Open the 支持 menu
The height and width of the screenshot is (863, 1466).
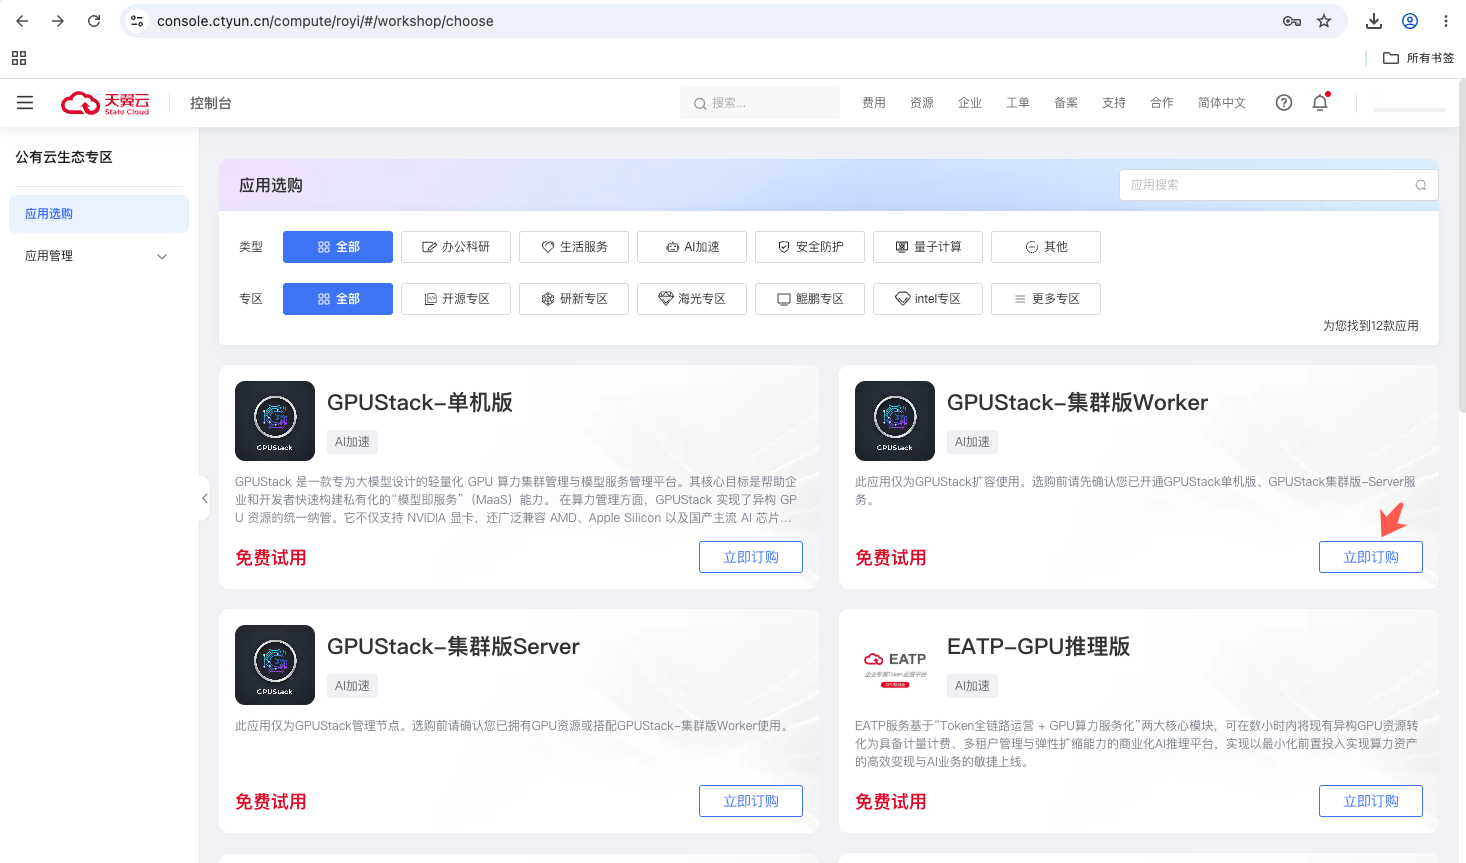click(x=1114, y=103)
